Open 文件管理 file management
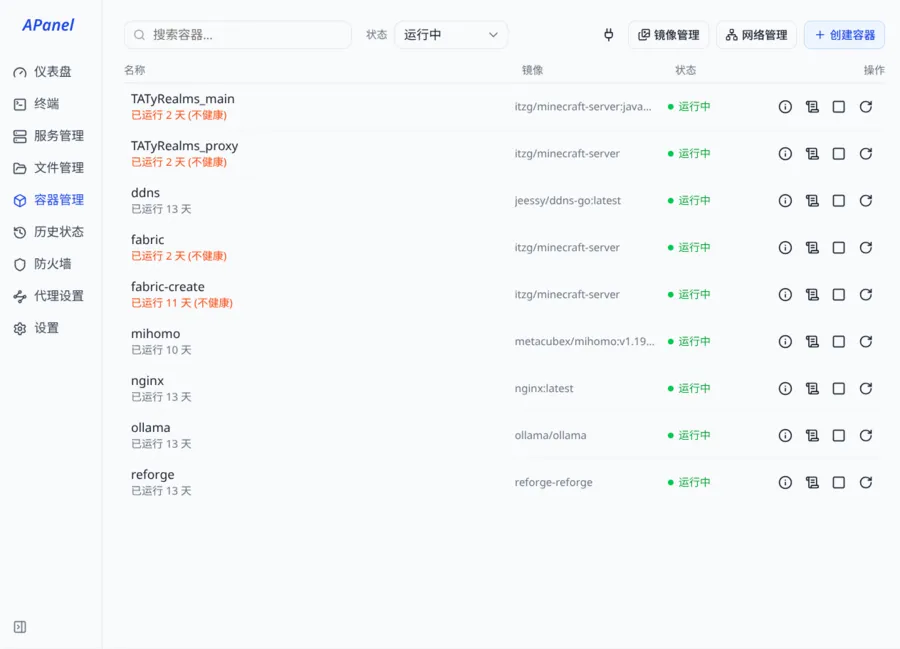 [x=51, y=168]
